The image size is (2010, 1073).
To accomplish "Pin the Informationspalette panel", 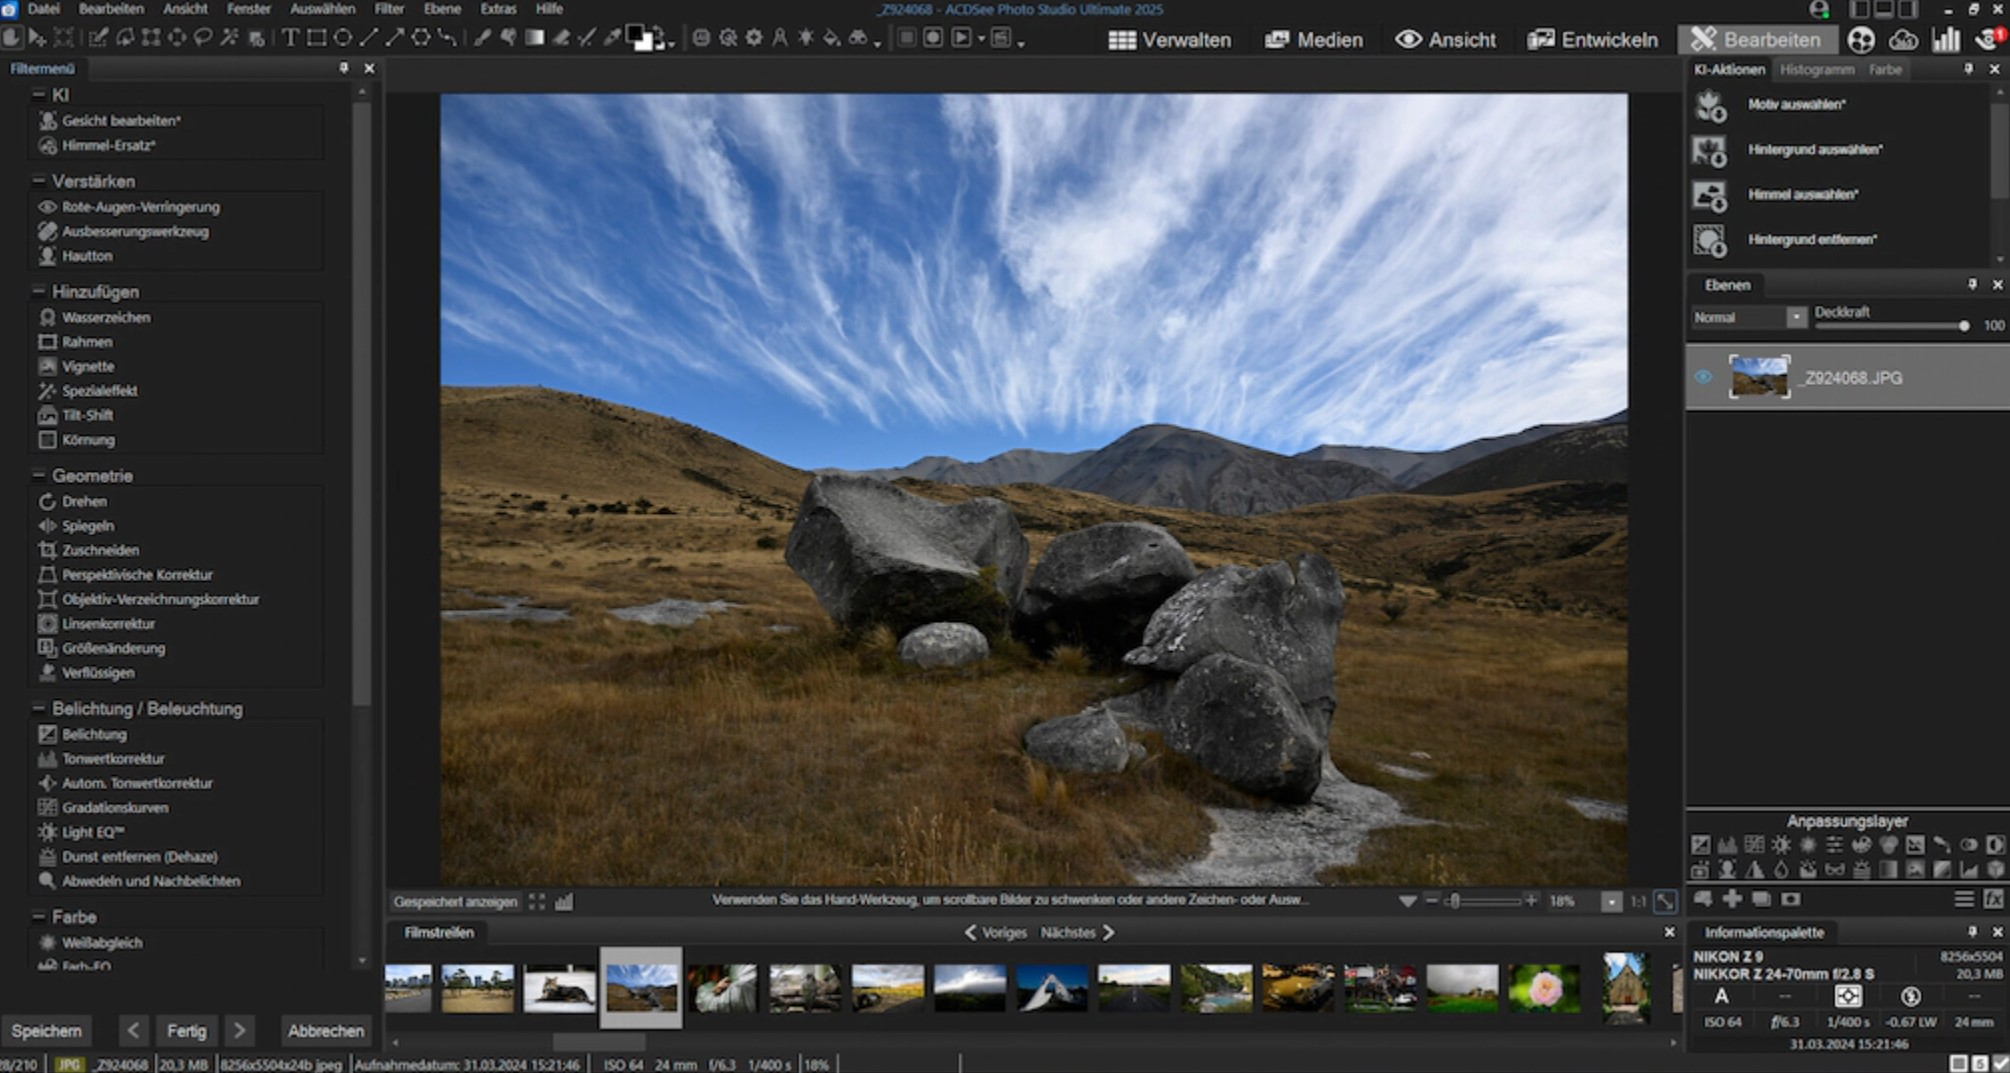I will pos(1972,931).
